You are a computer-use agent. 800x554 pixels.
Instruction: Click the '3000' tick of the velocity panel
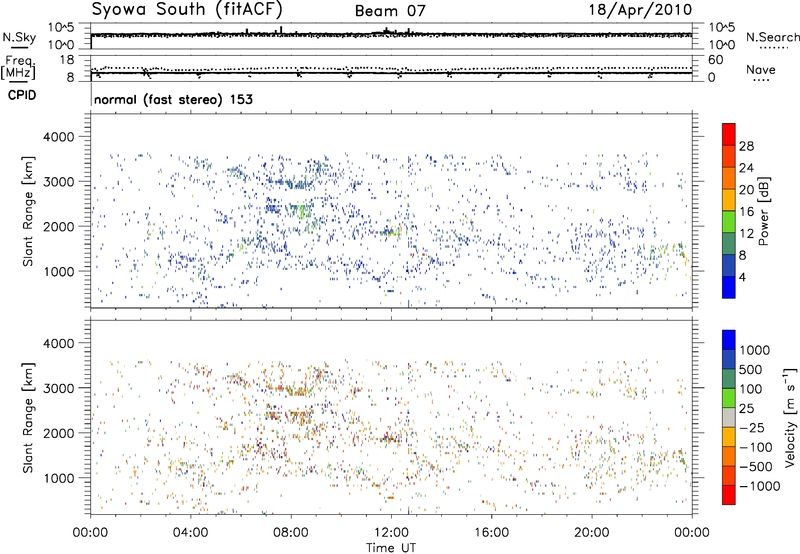click(x=59, y=388)
